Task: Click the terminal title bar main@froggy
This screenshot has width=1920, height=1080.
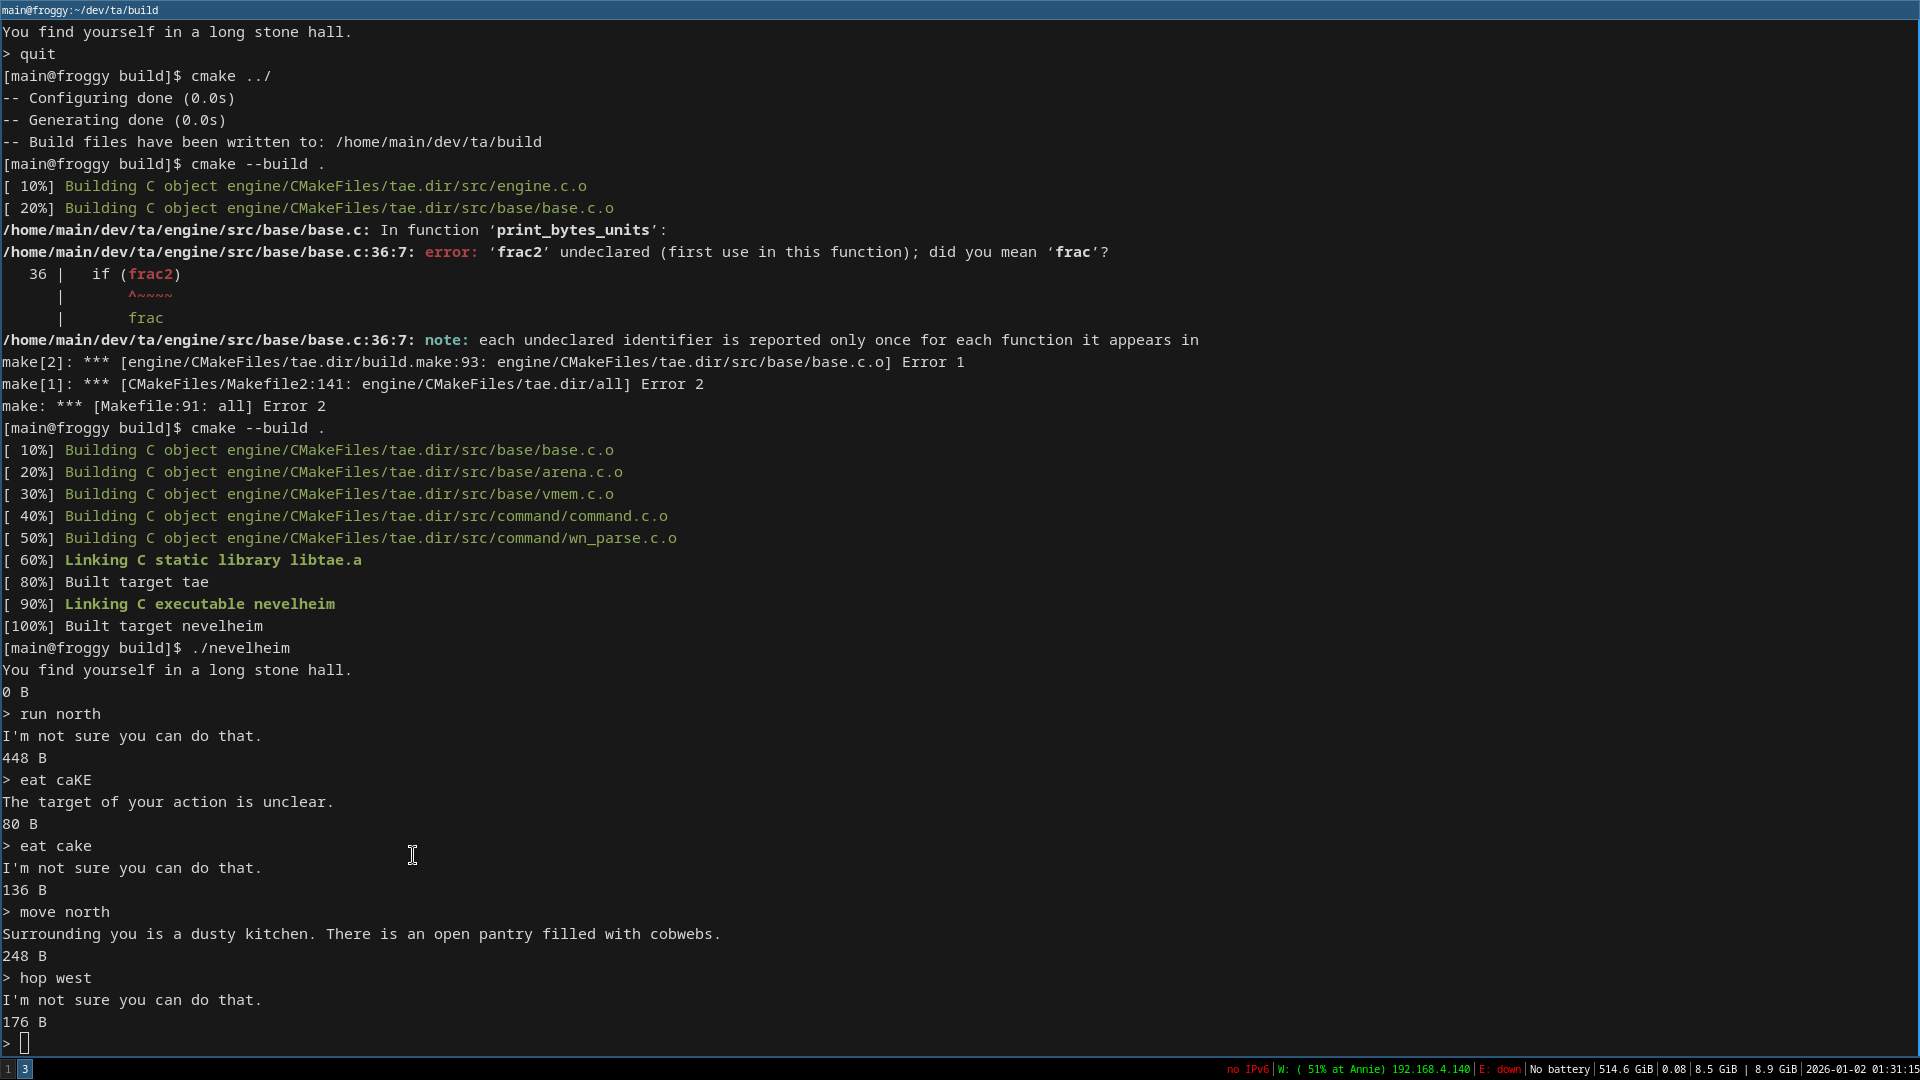Action: point(80,10)
